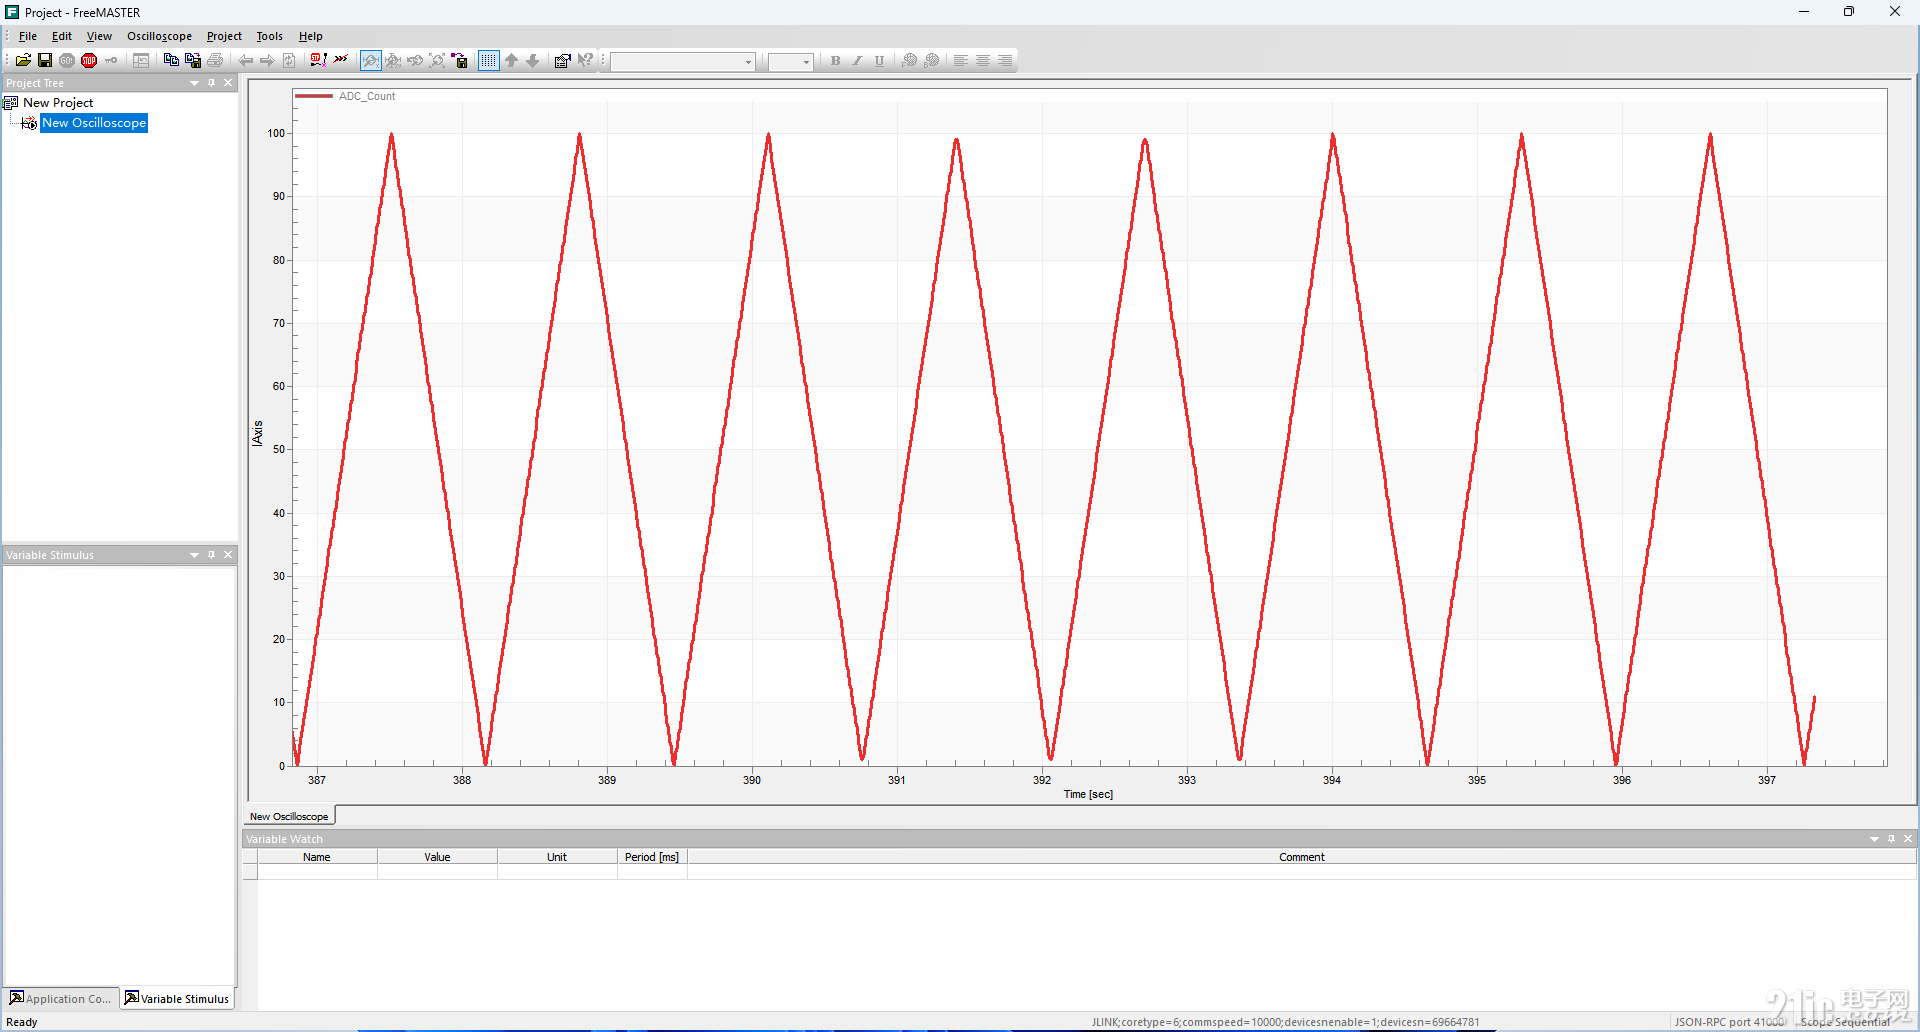The height and width of the screenshot is (1032, 1920).
Task: Click the Refresh page icon
Action: (x=289, y=61)
